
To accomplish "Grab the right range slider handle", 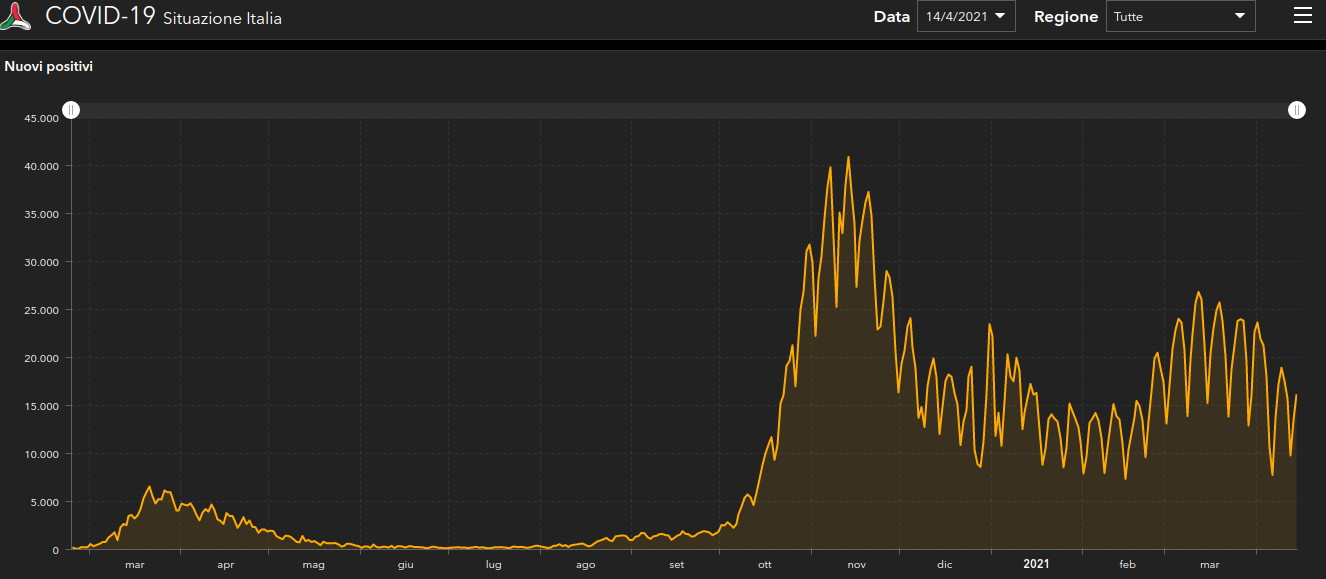I will [1297, 110].
